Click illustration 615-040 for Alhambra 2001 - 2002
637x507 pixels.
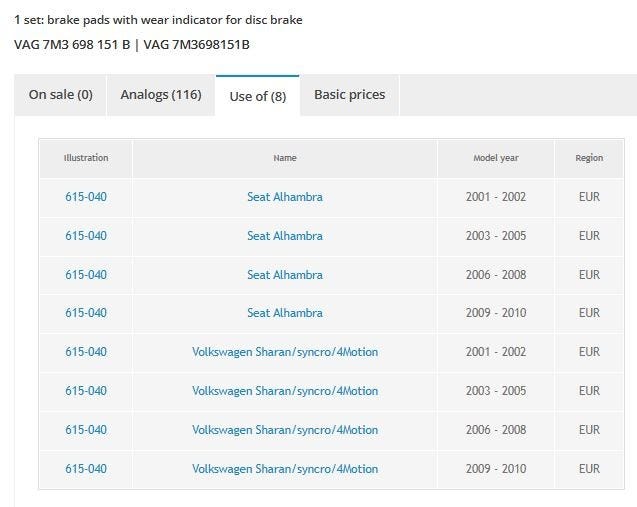(86, 197)
